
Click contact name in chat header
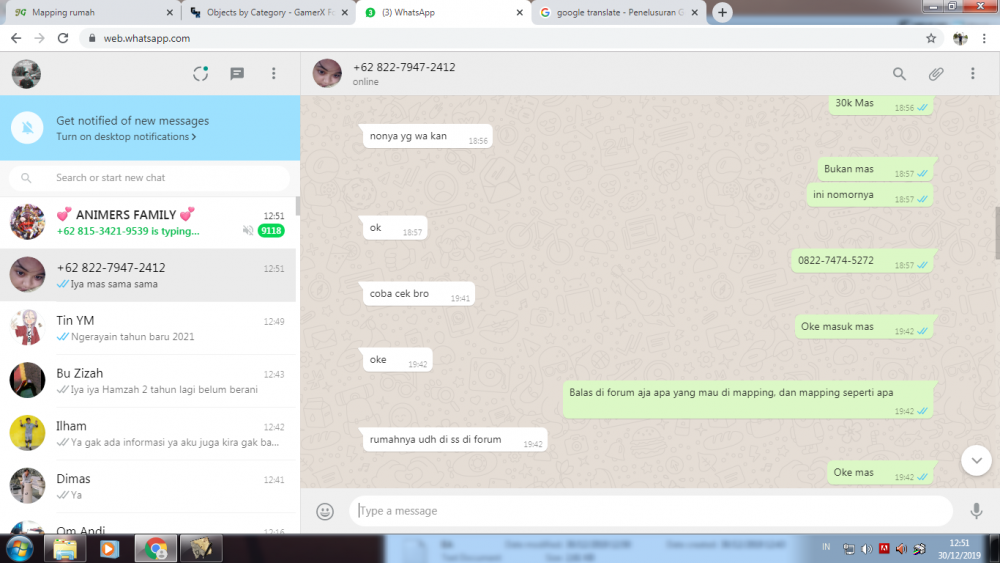click(404, 67)
